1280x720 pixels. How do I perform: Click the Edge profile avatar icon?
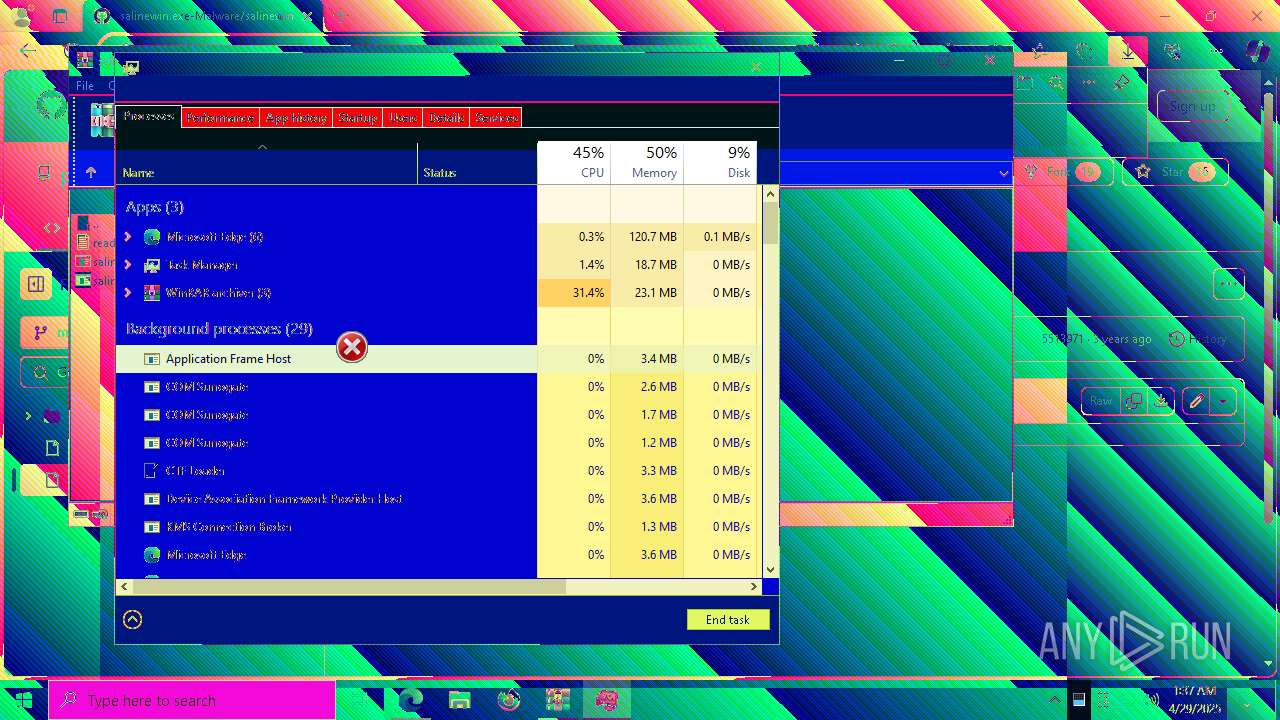[x=20, y=16]
